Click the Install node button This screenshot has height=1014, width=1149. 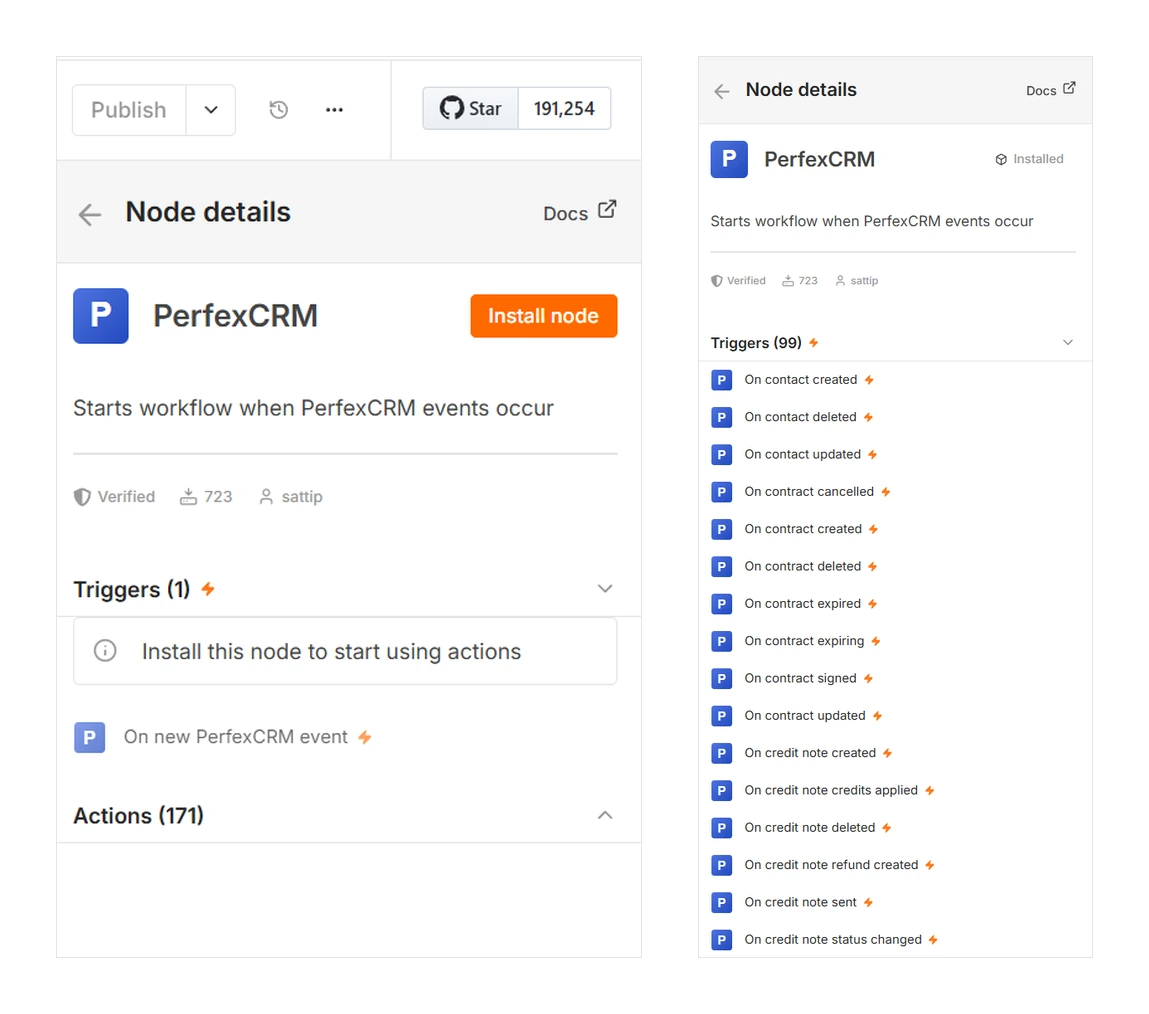(x=544, y=316)
